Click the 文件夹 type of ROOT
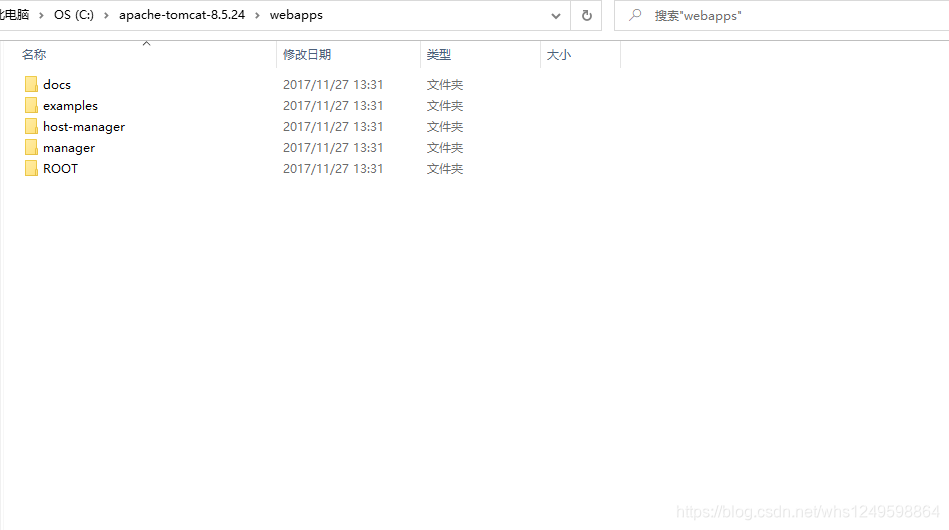Image resolution: width=949 pixels, height=530 pixels. (x=445, y=169)
